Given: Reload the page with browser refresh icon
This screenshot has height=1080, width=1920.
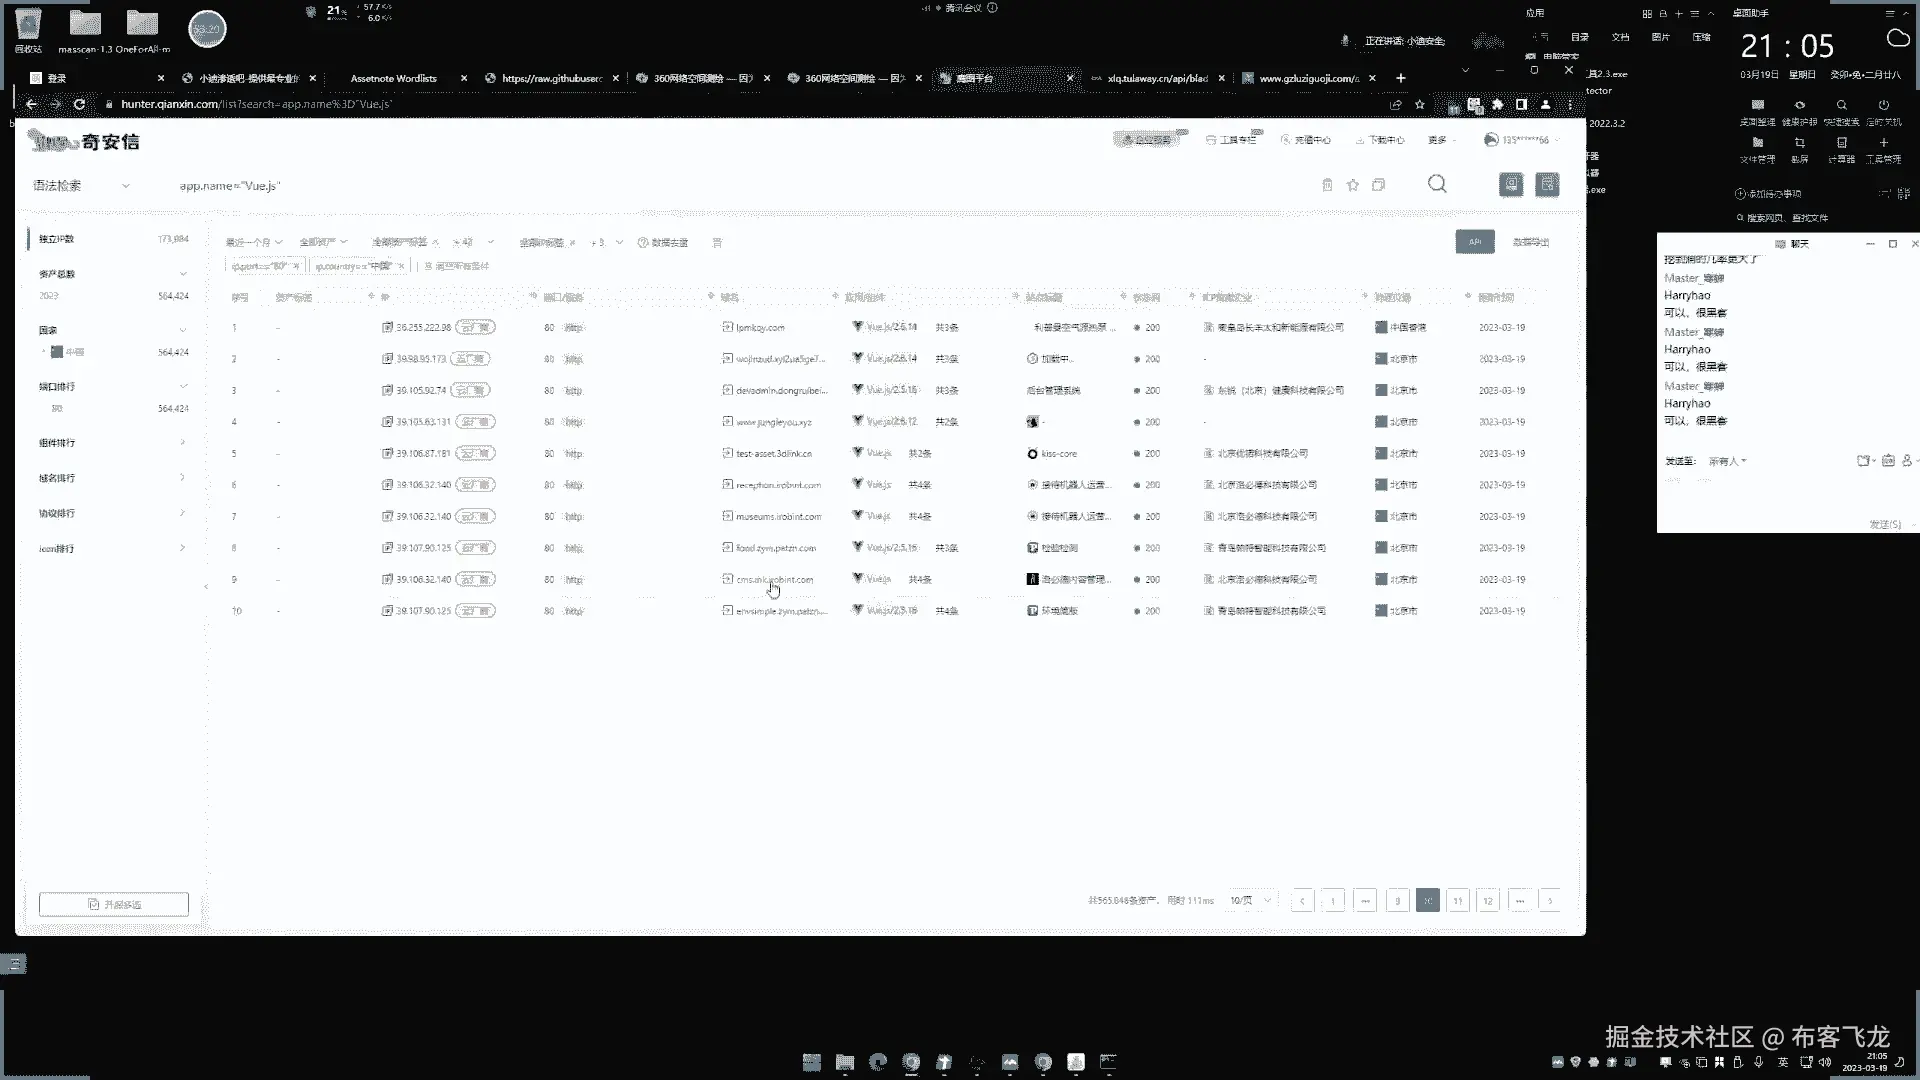Looking at the screenshot, I should pyautogui.click(x=79, y=104).
